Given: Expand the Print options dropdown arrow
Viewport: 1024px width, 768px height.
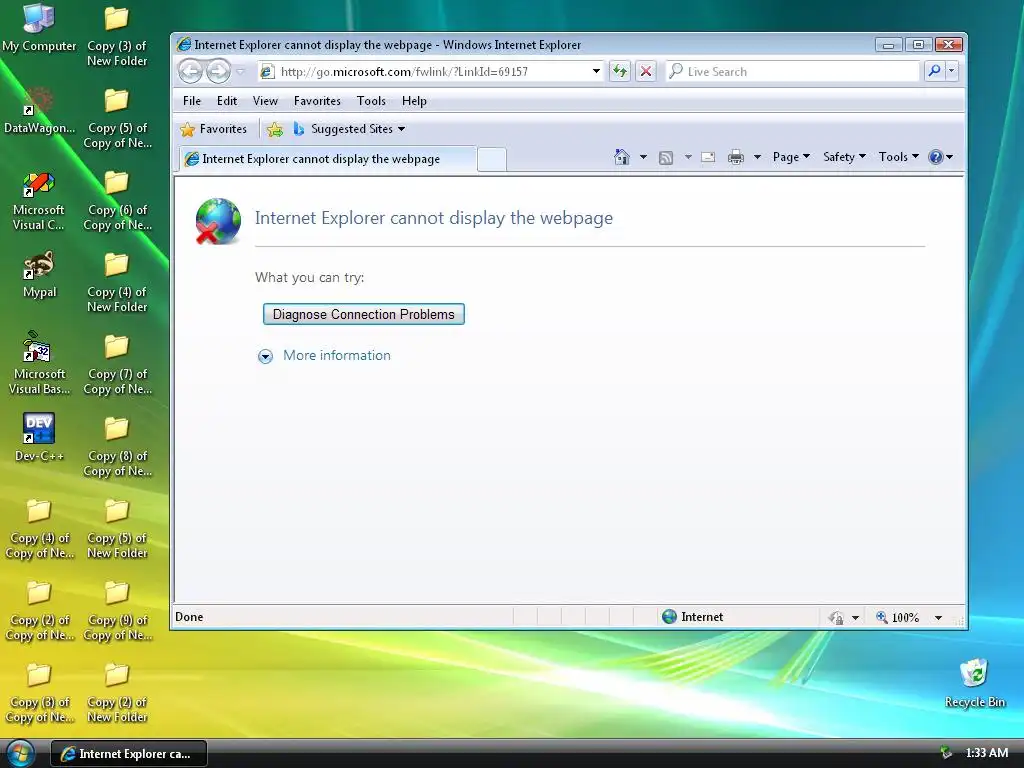Looking at the screenshot, I should pos(758,157).
